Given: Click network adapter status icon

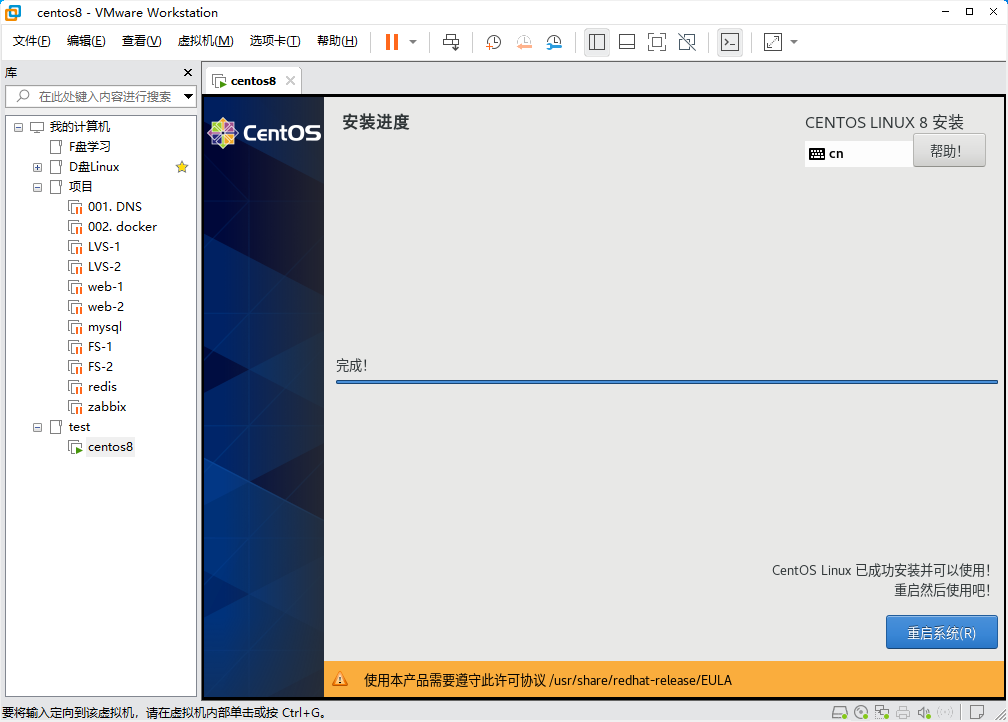Looking at the screenshot, I should click(x=882, y=712).
